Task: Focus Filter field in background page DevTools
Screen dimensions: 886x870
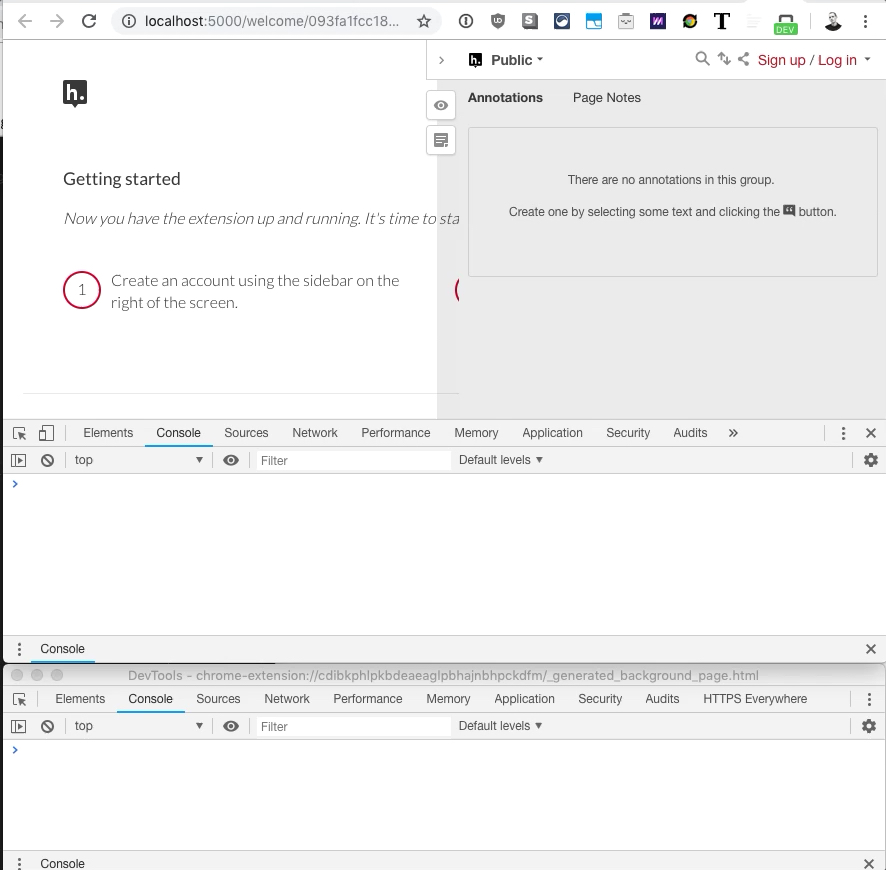Action: (x=354, y=727)
